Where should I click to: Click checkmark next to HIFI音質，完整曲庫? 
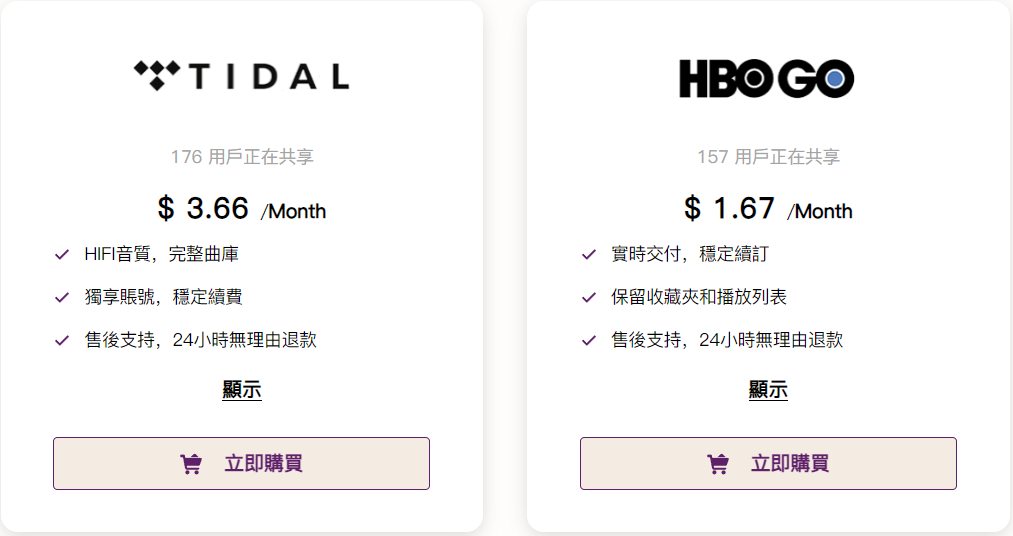pos(62,254)
